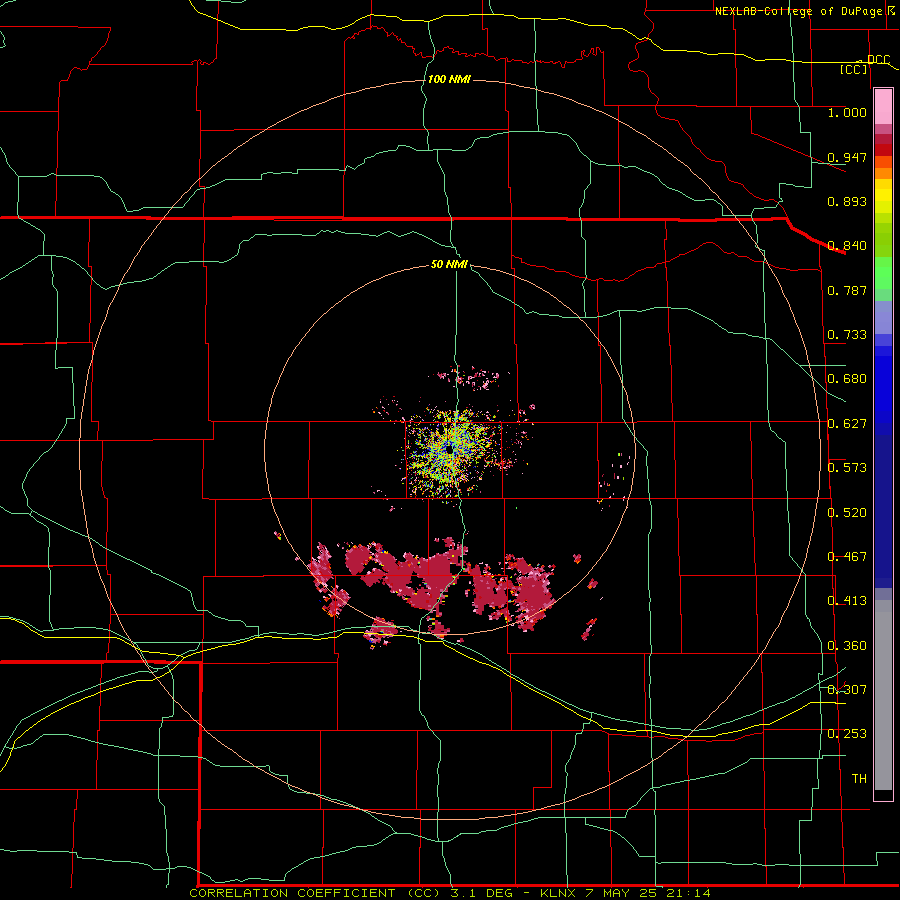Click the 0.680 legend value
The image size is (900, 900).
tap(847, 379)
